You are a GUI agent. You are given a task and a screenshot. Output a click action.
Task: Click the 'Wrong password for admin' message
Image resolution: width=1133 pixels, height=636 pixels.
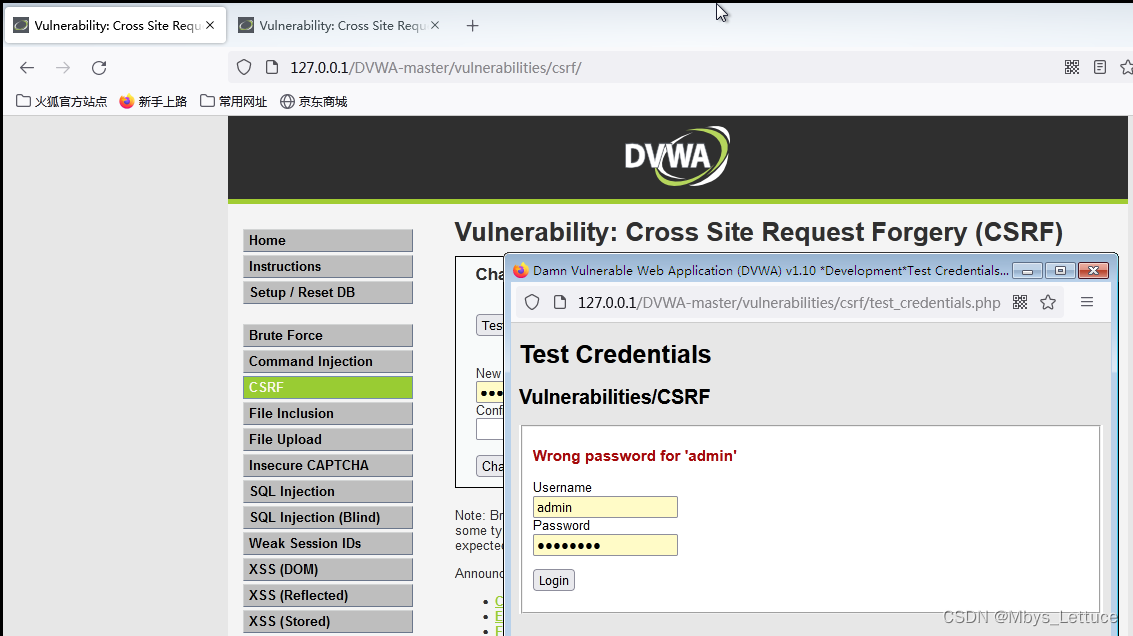coord(634,456)
